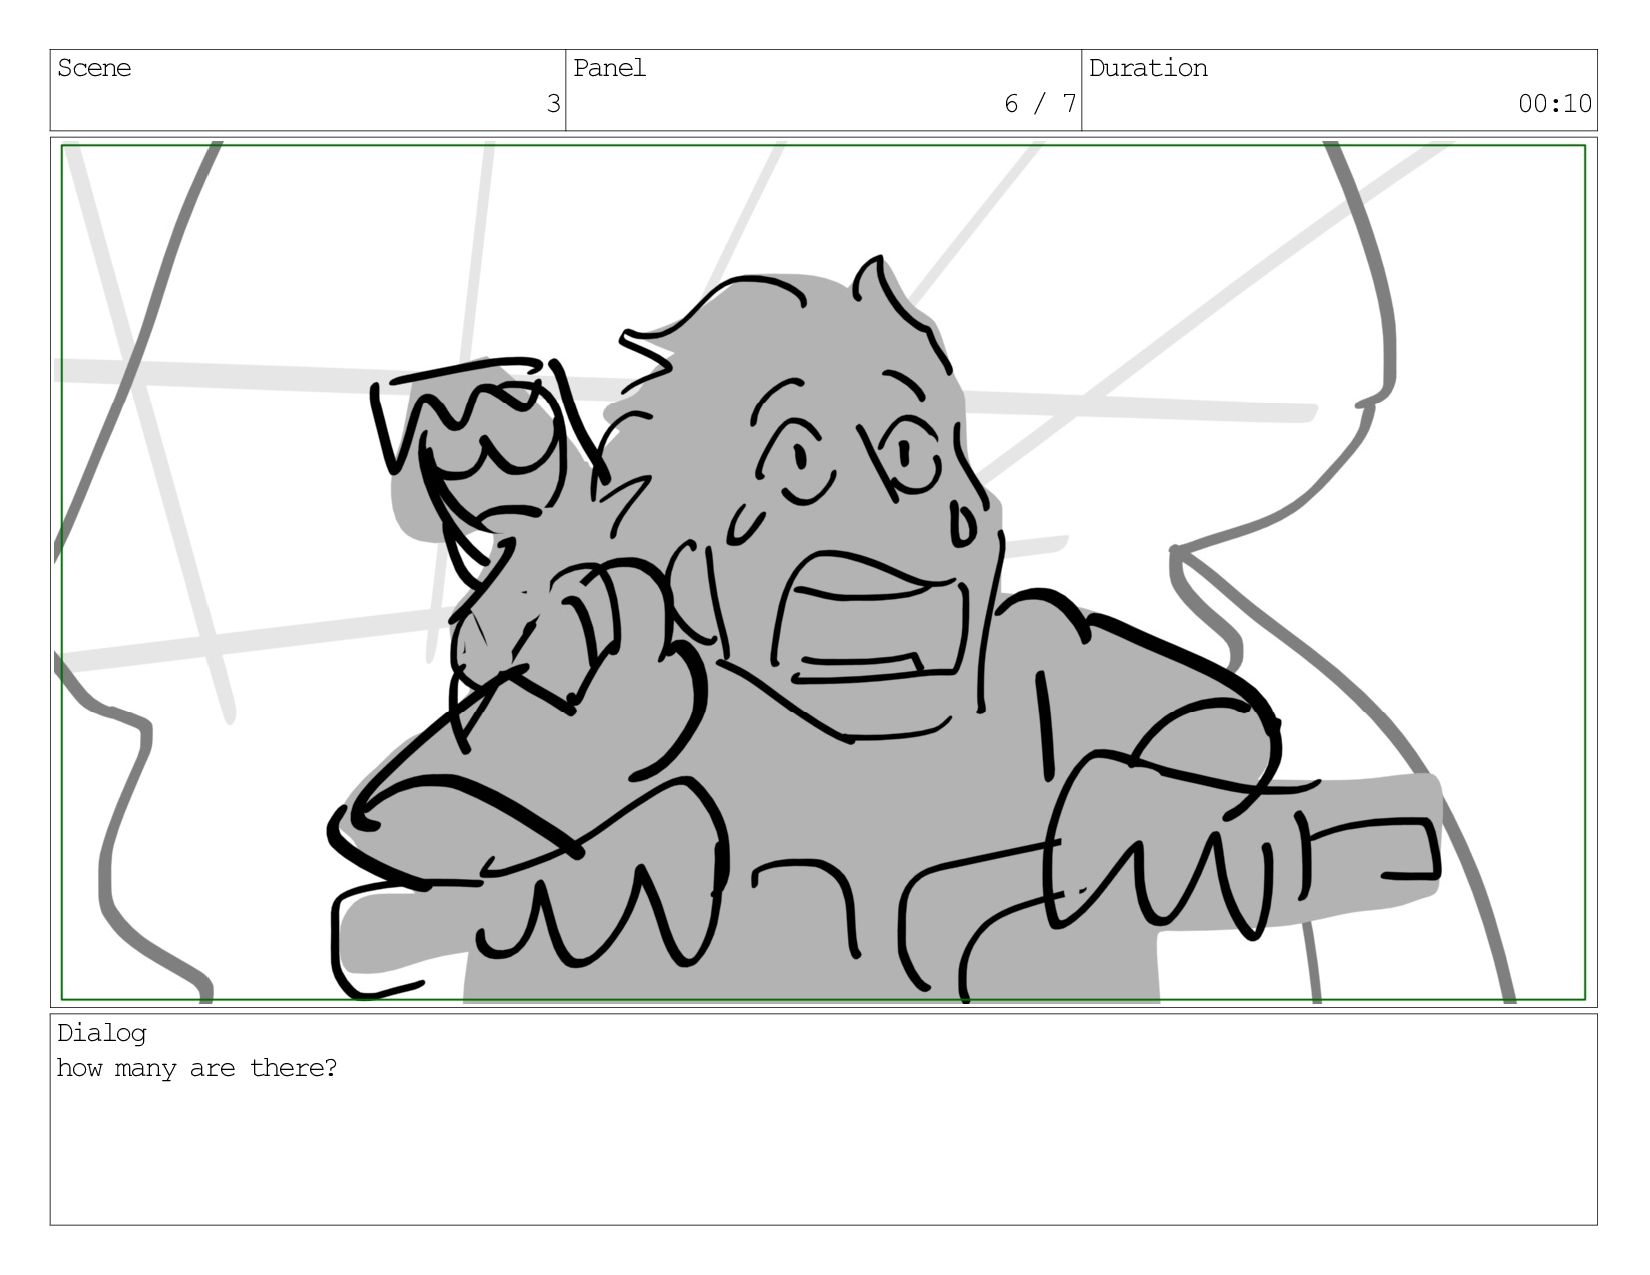1650x1275 pixels.
Task: Click the 'Scene' header label
Action: [x=94, y=68]
